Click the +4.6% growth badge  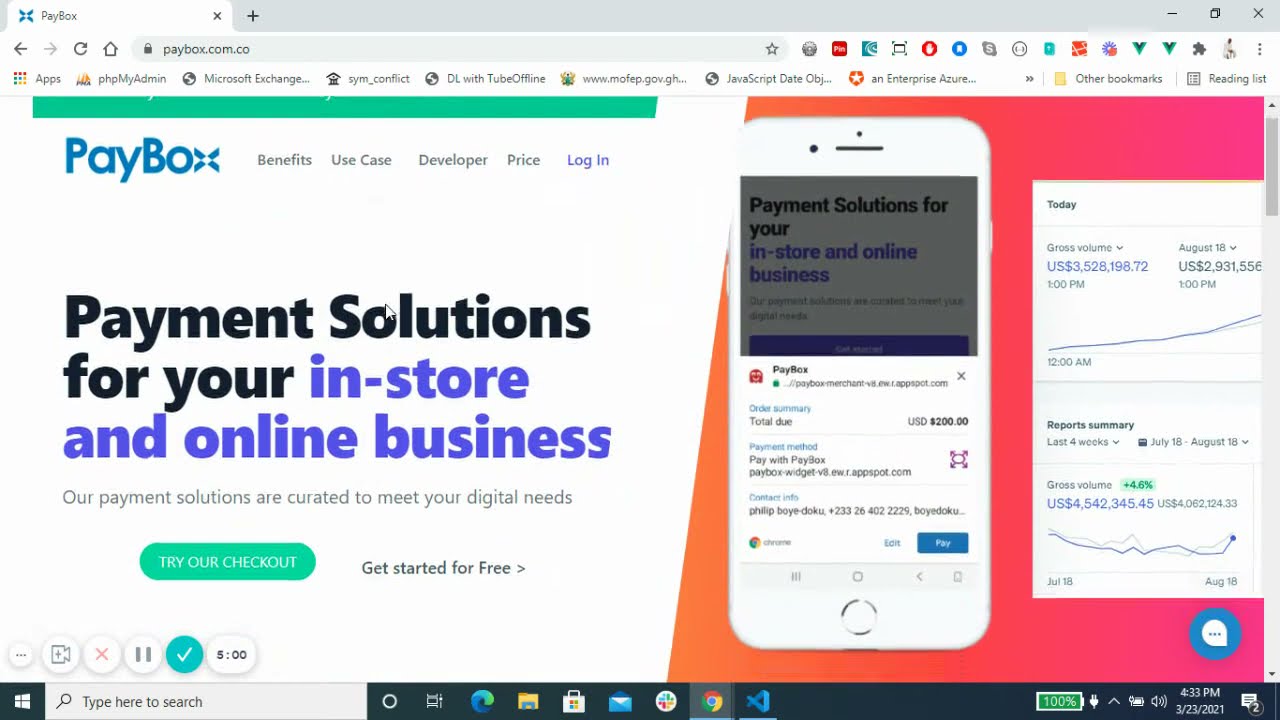coord(1137,485)
